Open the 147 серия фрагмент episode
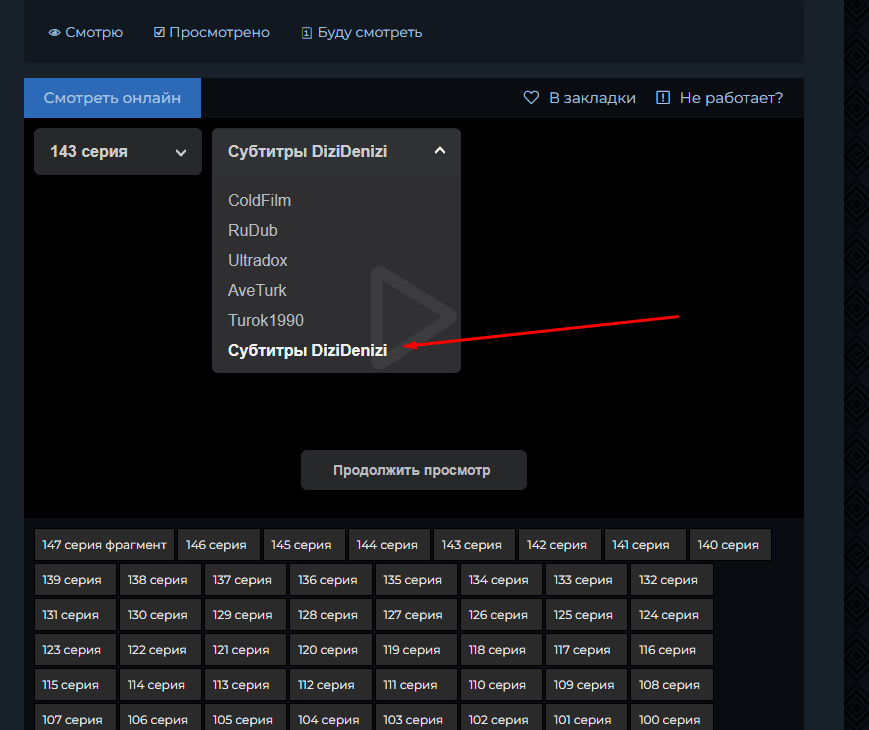Screen dimensions: 869x730 tap(105, 545)
